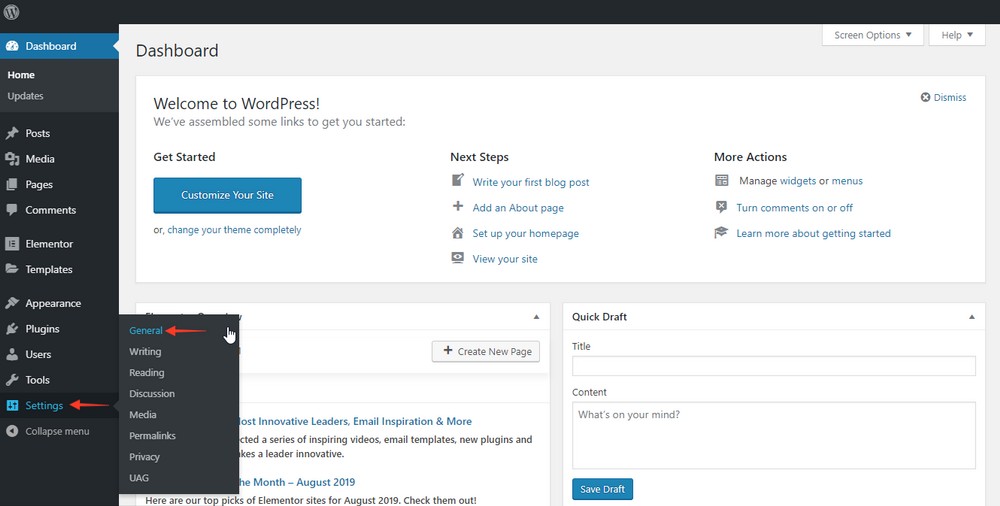Viewport: 1000px width, 506px height.
Task: Collapse the admin sidebar menu
Action: 48,431
